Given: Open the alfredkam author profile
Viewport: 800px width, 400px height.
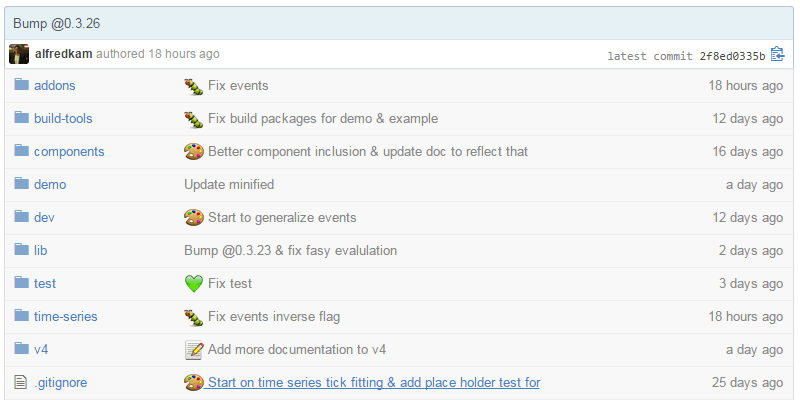Looking at the screenshot, I should point(63,54).
